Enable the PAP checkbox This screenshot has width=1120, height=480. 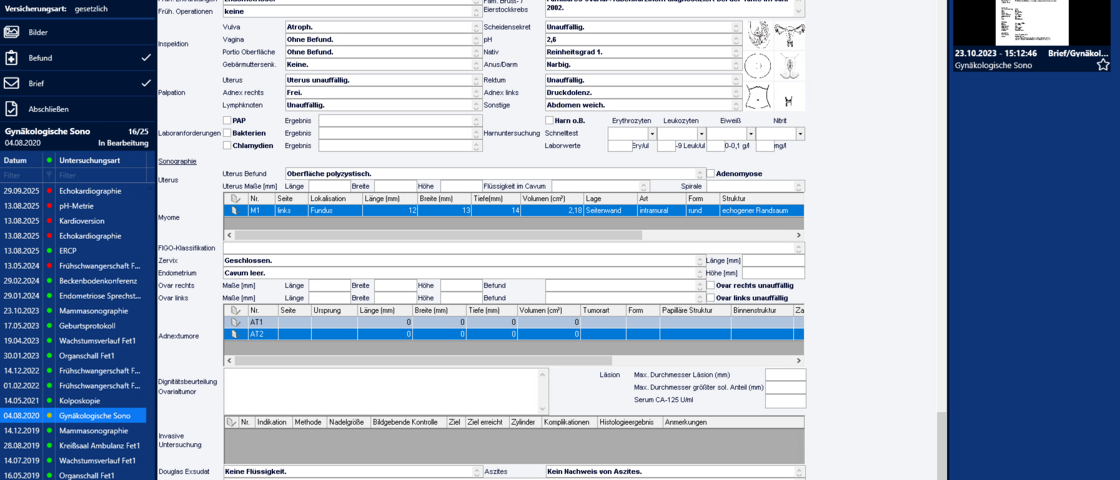[x=227, y=121]
